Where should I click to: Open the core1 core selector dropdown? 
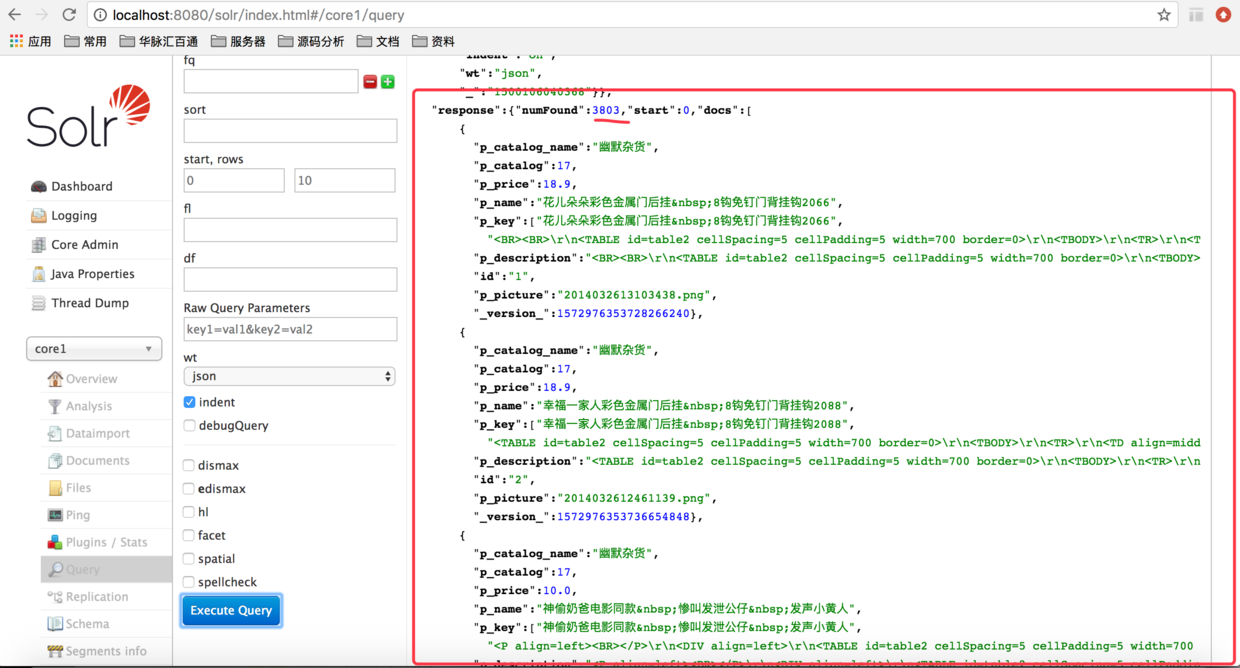[94, 349]
